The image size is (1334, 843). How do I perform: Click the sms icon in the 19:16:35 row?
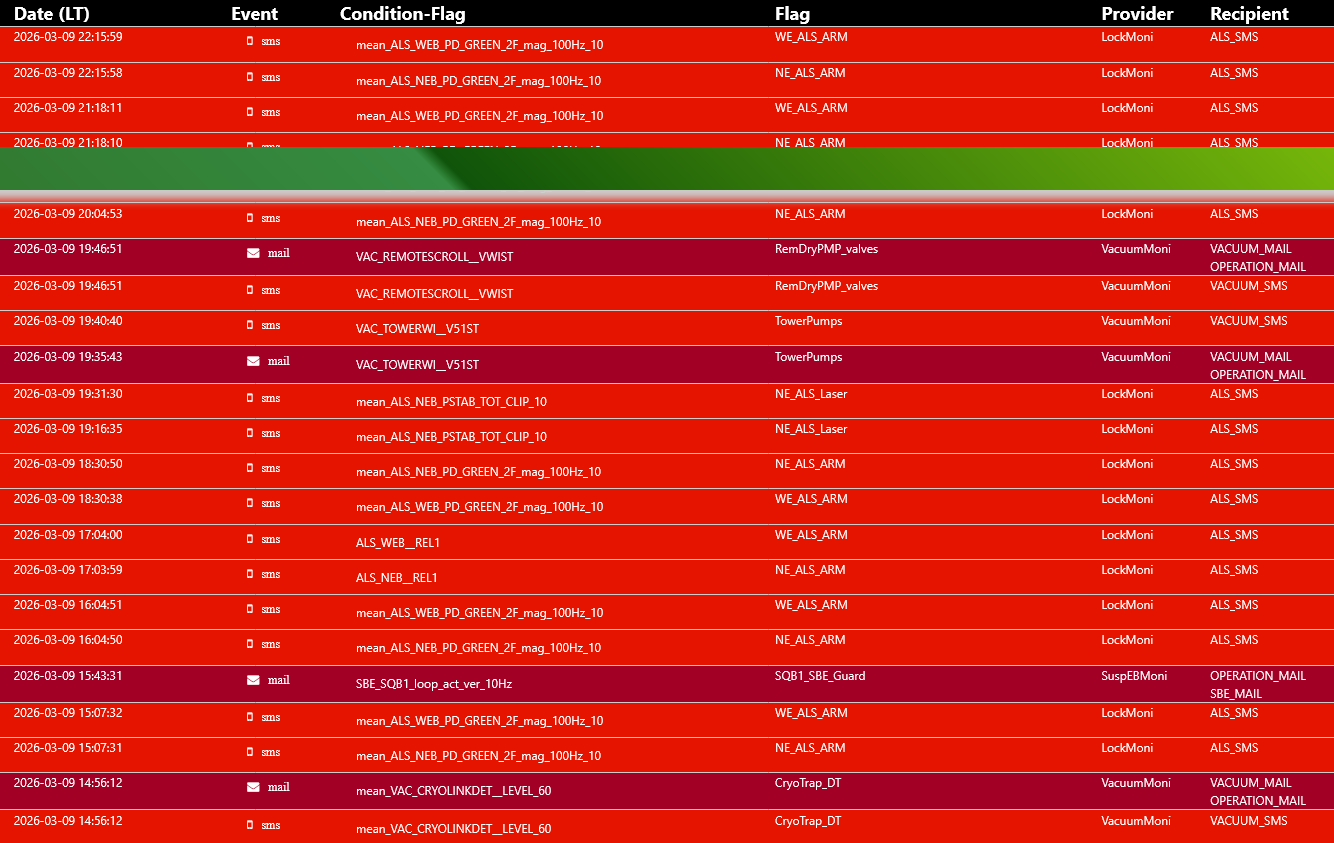click(x=250, y=433)
